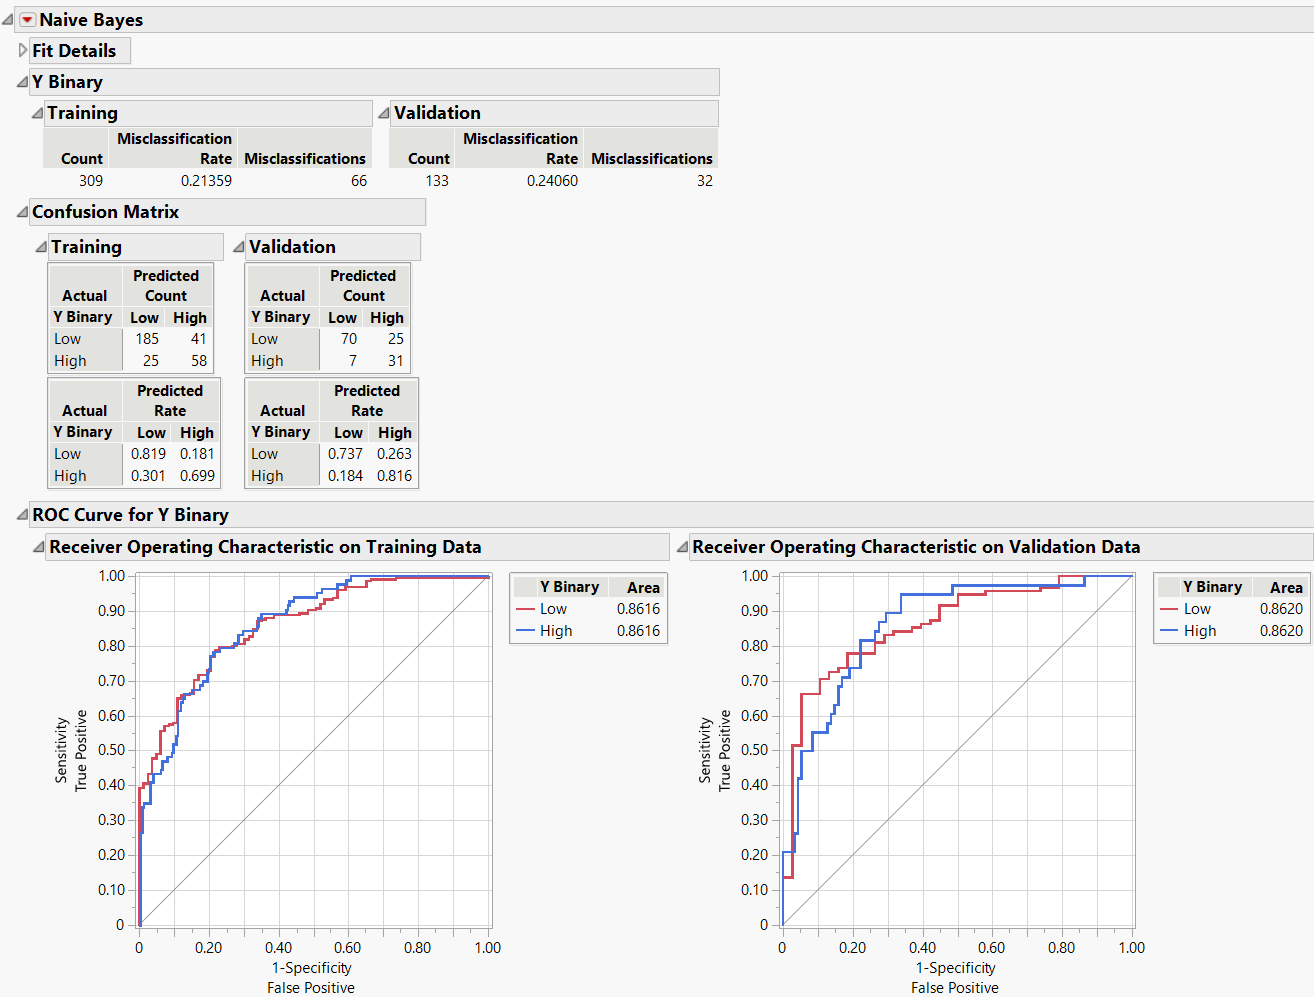Expand the Fit Details section
This screenshot has height=997, width=1314.
pyautogui.click(x=22, y=50)
